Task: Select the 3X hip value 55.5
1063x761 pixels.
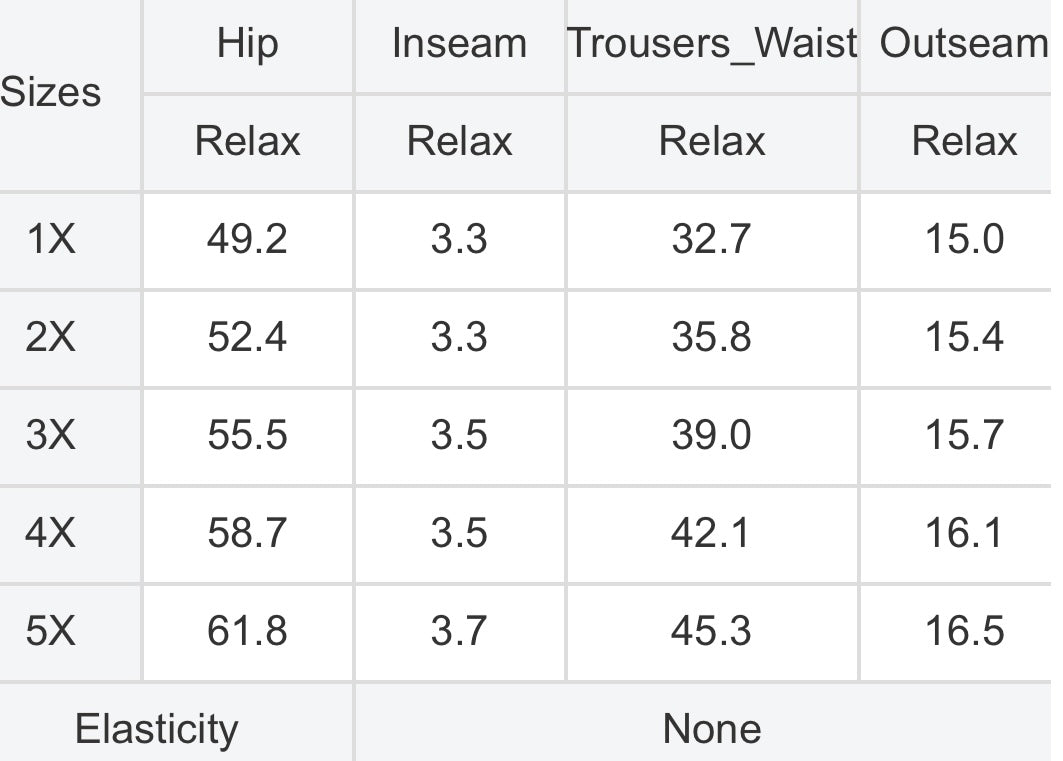Action: point(247,436)
